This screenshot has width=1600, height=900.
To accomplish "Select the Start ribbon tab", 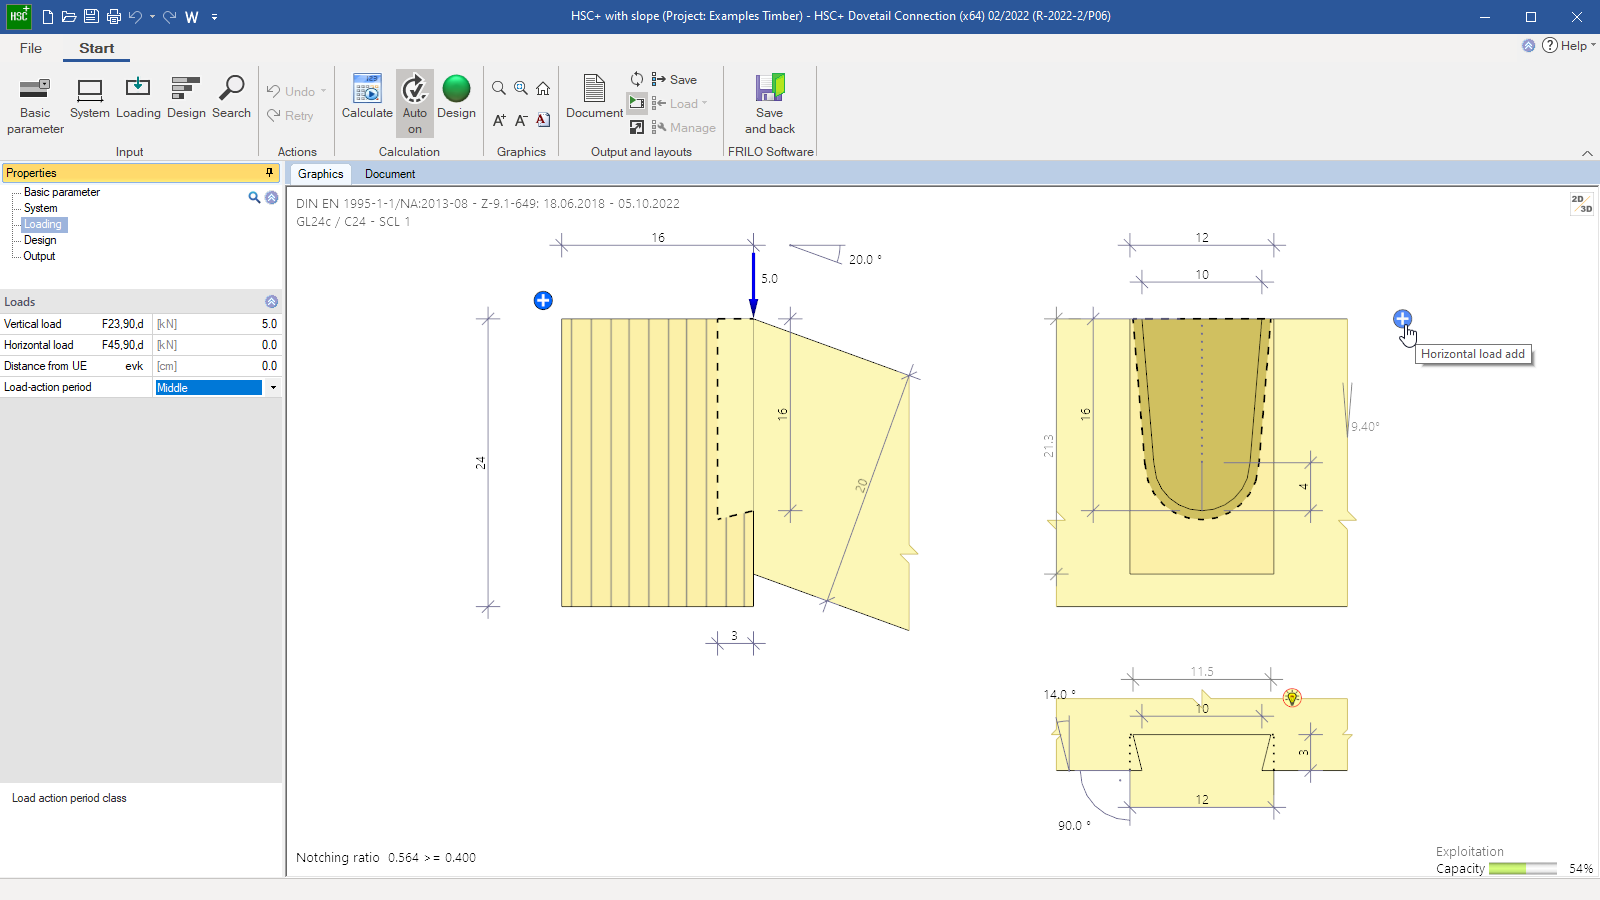I will 97,48.
